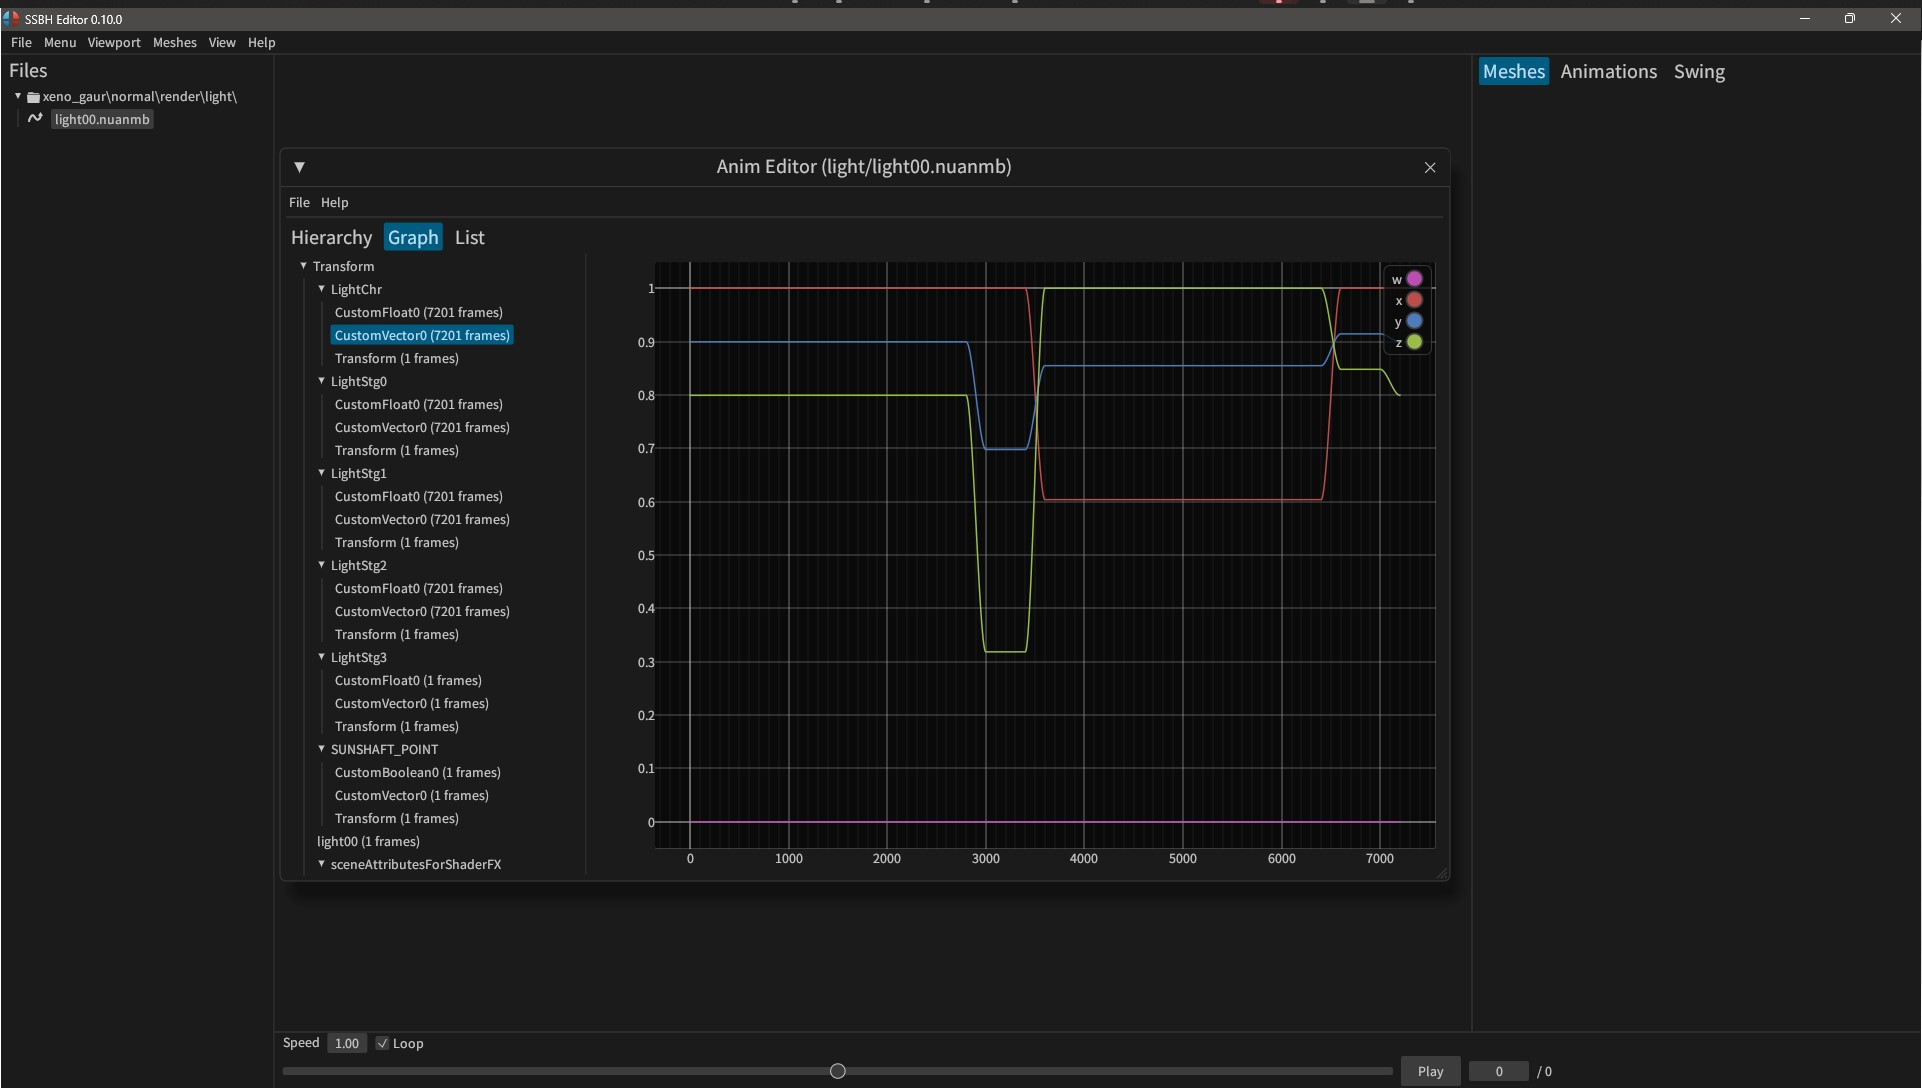Toggle the y channel legend marker

[1414, 321]
